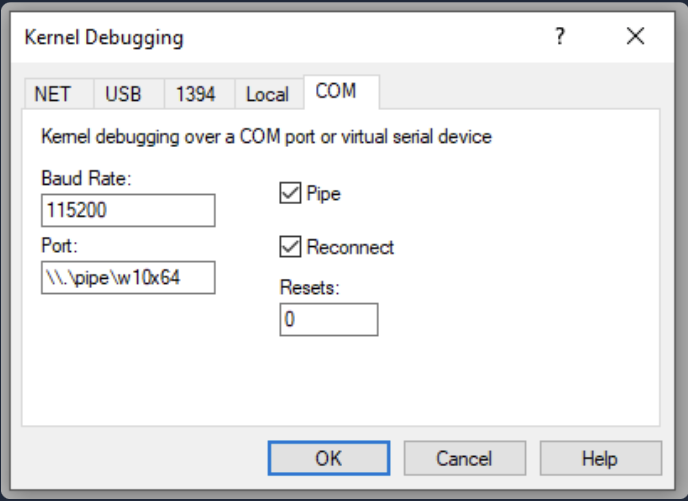Click the question mark help icon in title bar
This screenshot has height=501, width=688.
point(560,38)
